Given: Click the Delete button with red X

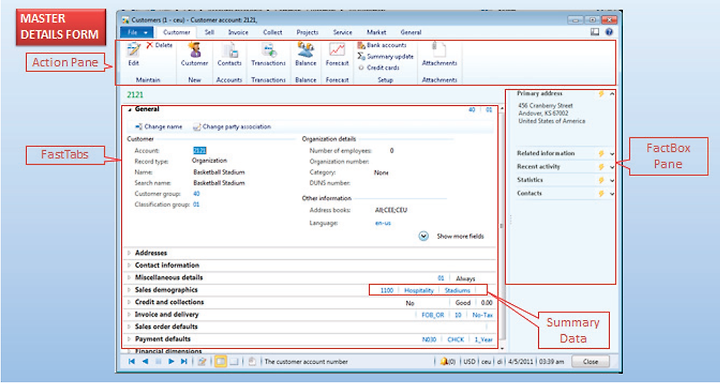Looking at the screenshot, I should [159, 45].
